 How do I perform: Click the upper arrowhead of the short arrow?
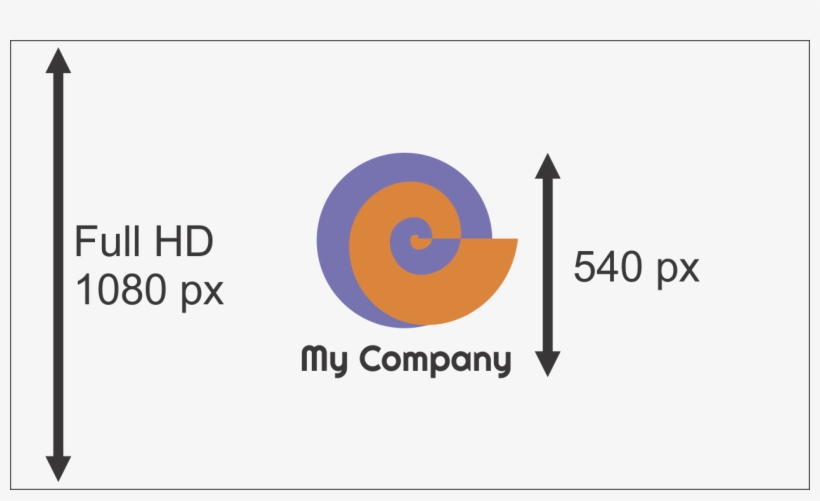pyautogui.click(x=547, y=166)
